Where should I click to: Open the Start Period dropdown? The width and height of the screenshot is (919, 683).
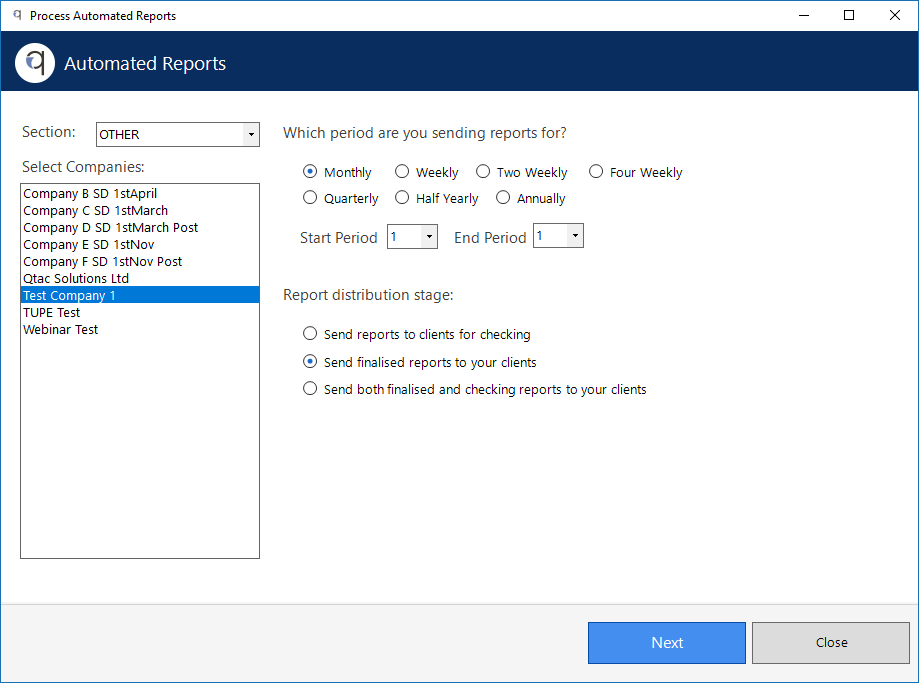pos(412,236)
